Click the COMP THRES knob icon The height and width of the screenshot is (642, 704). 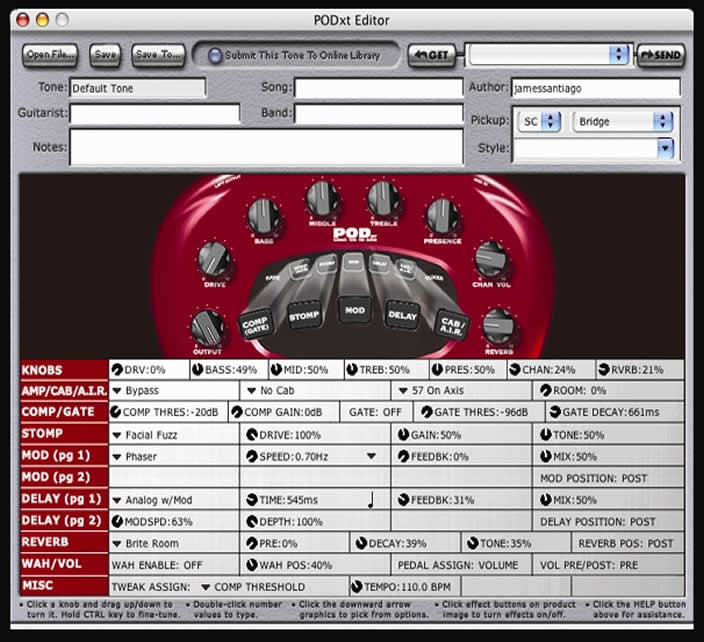(x=115, y=412)
